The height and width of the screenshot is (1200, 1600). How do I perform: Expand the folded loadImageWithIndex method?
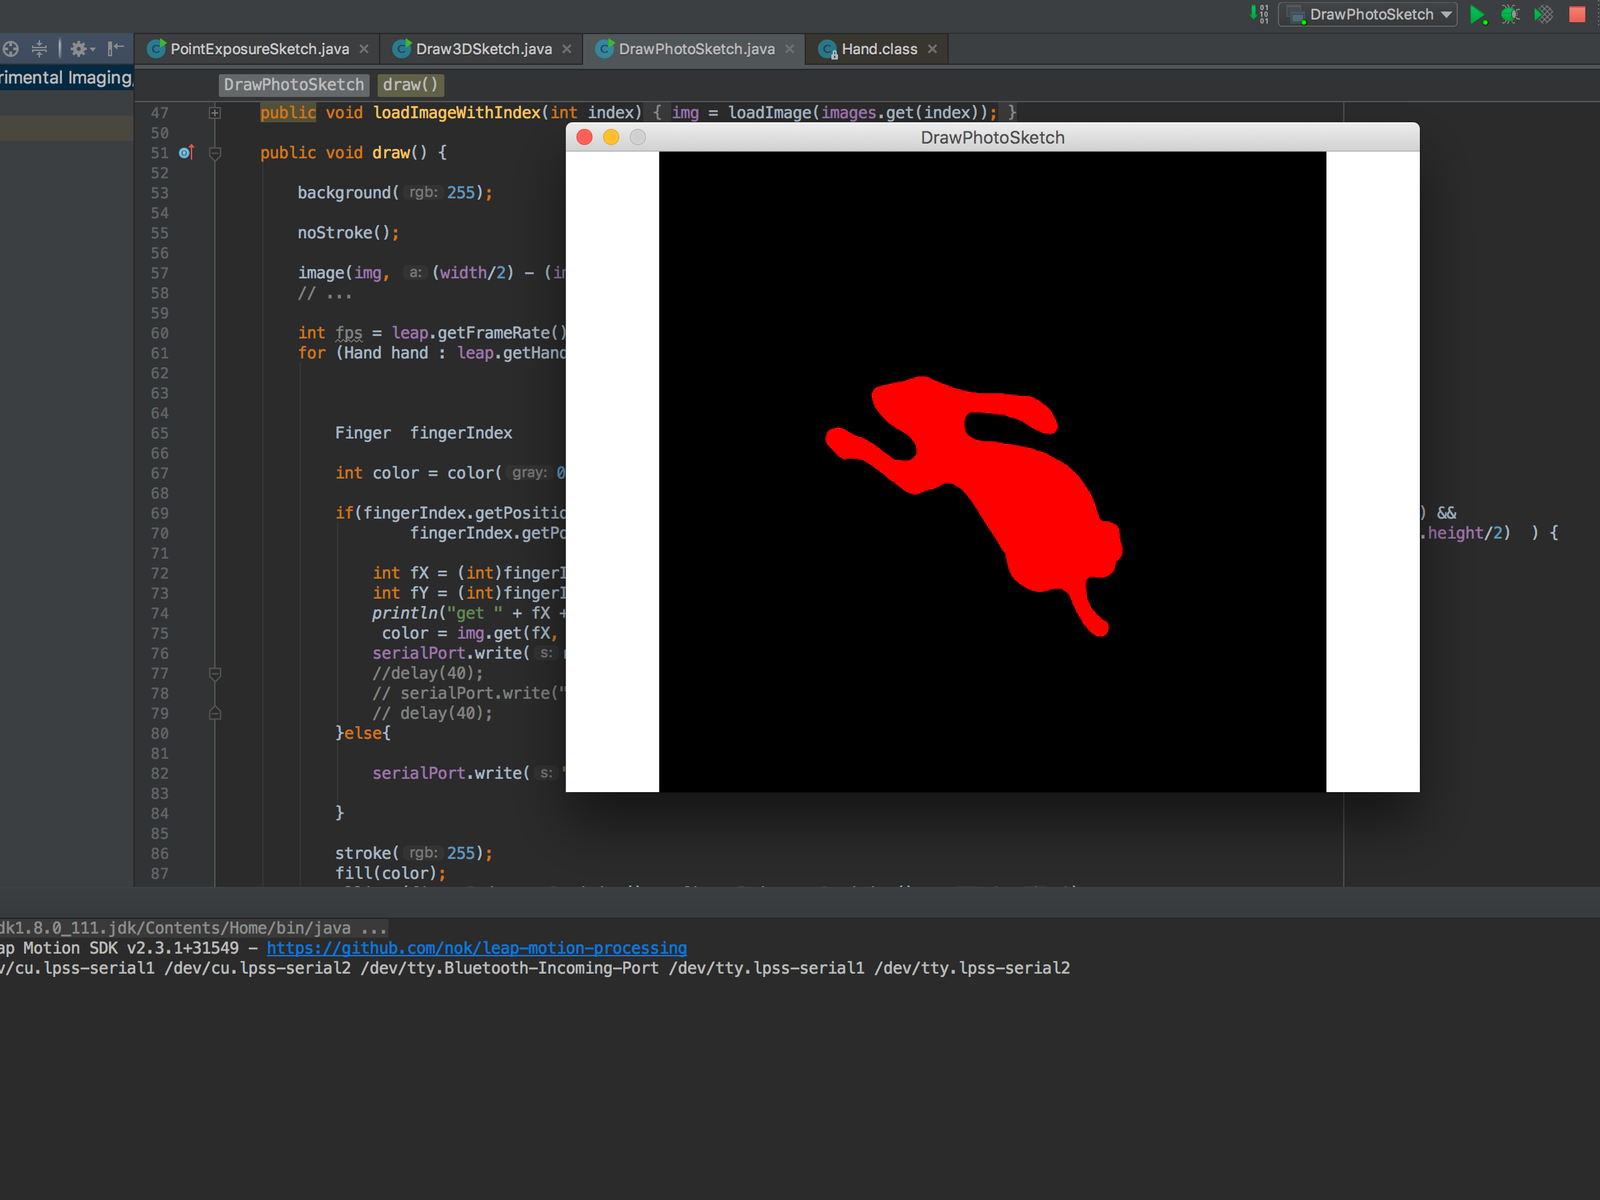214,113
